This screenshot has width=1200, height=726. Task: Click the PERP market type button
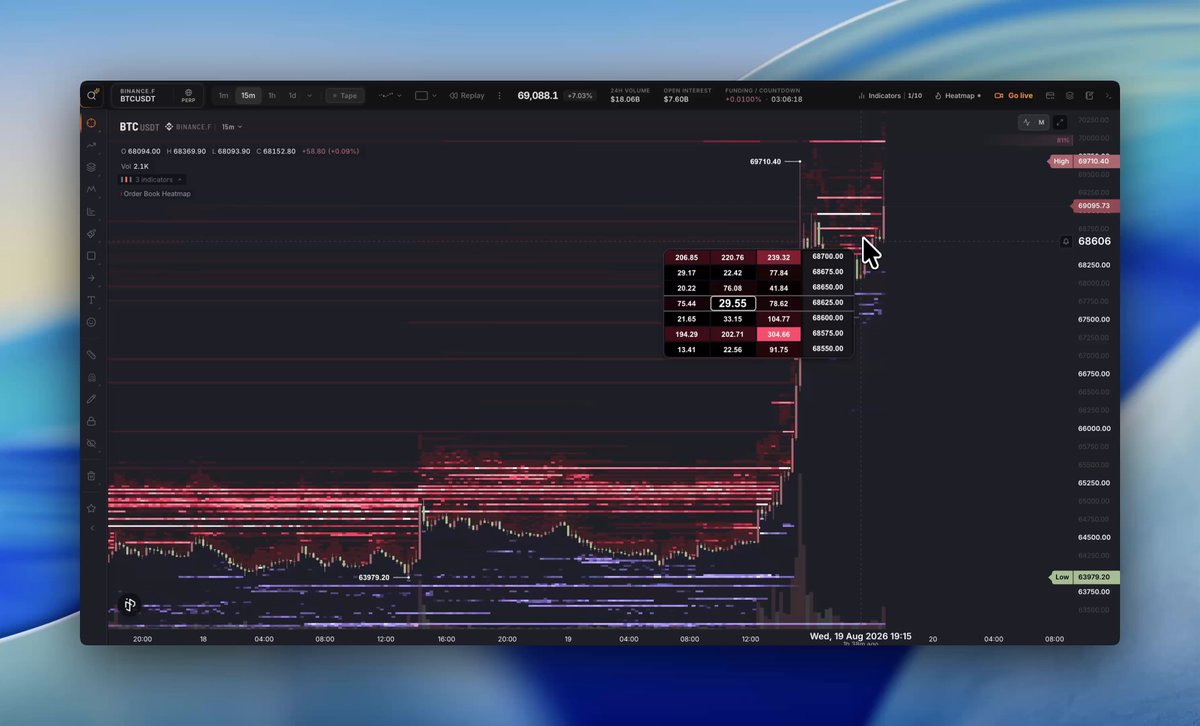point(188,96)
